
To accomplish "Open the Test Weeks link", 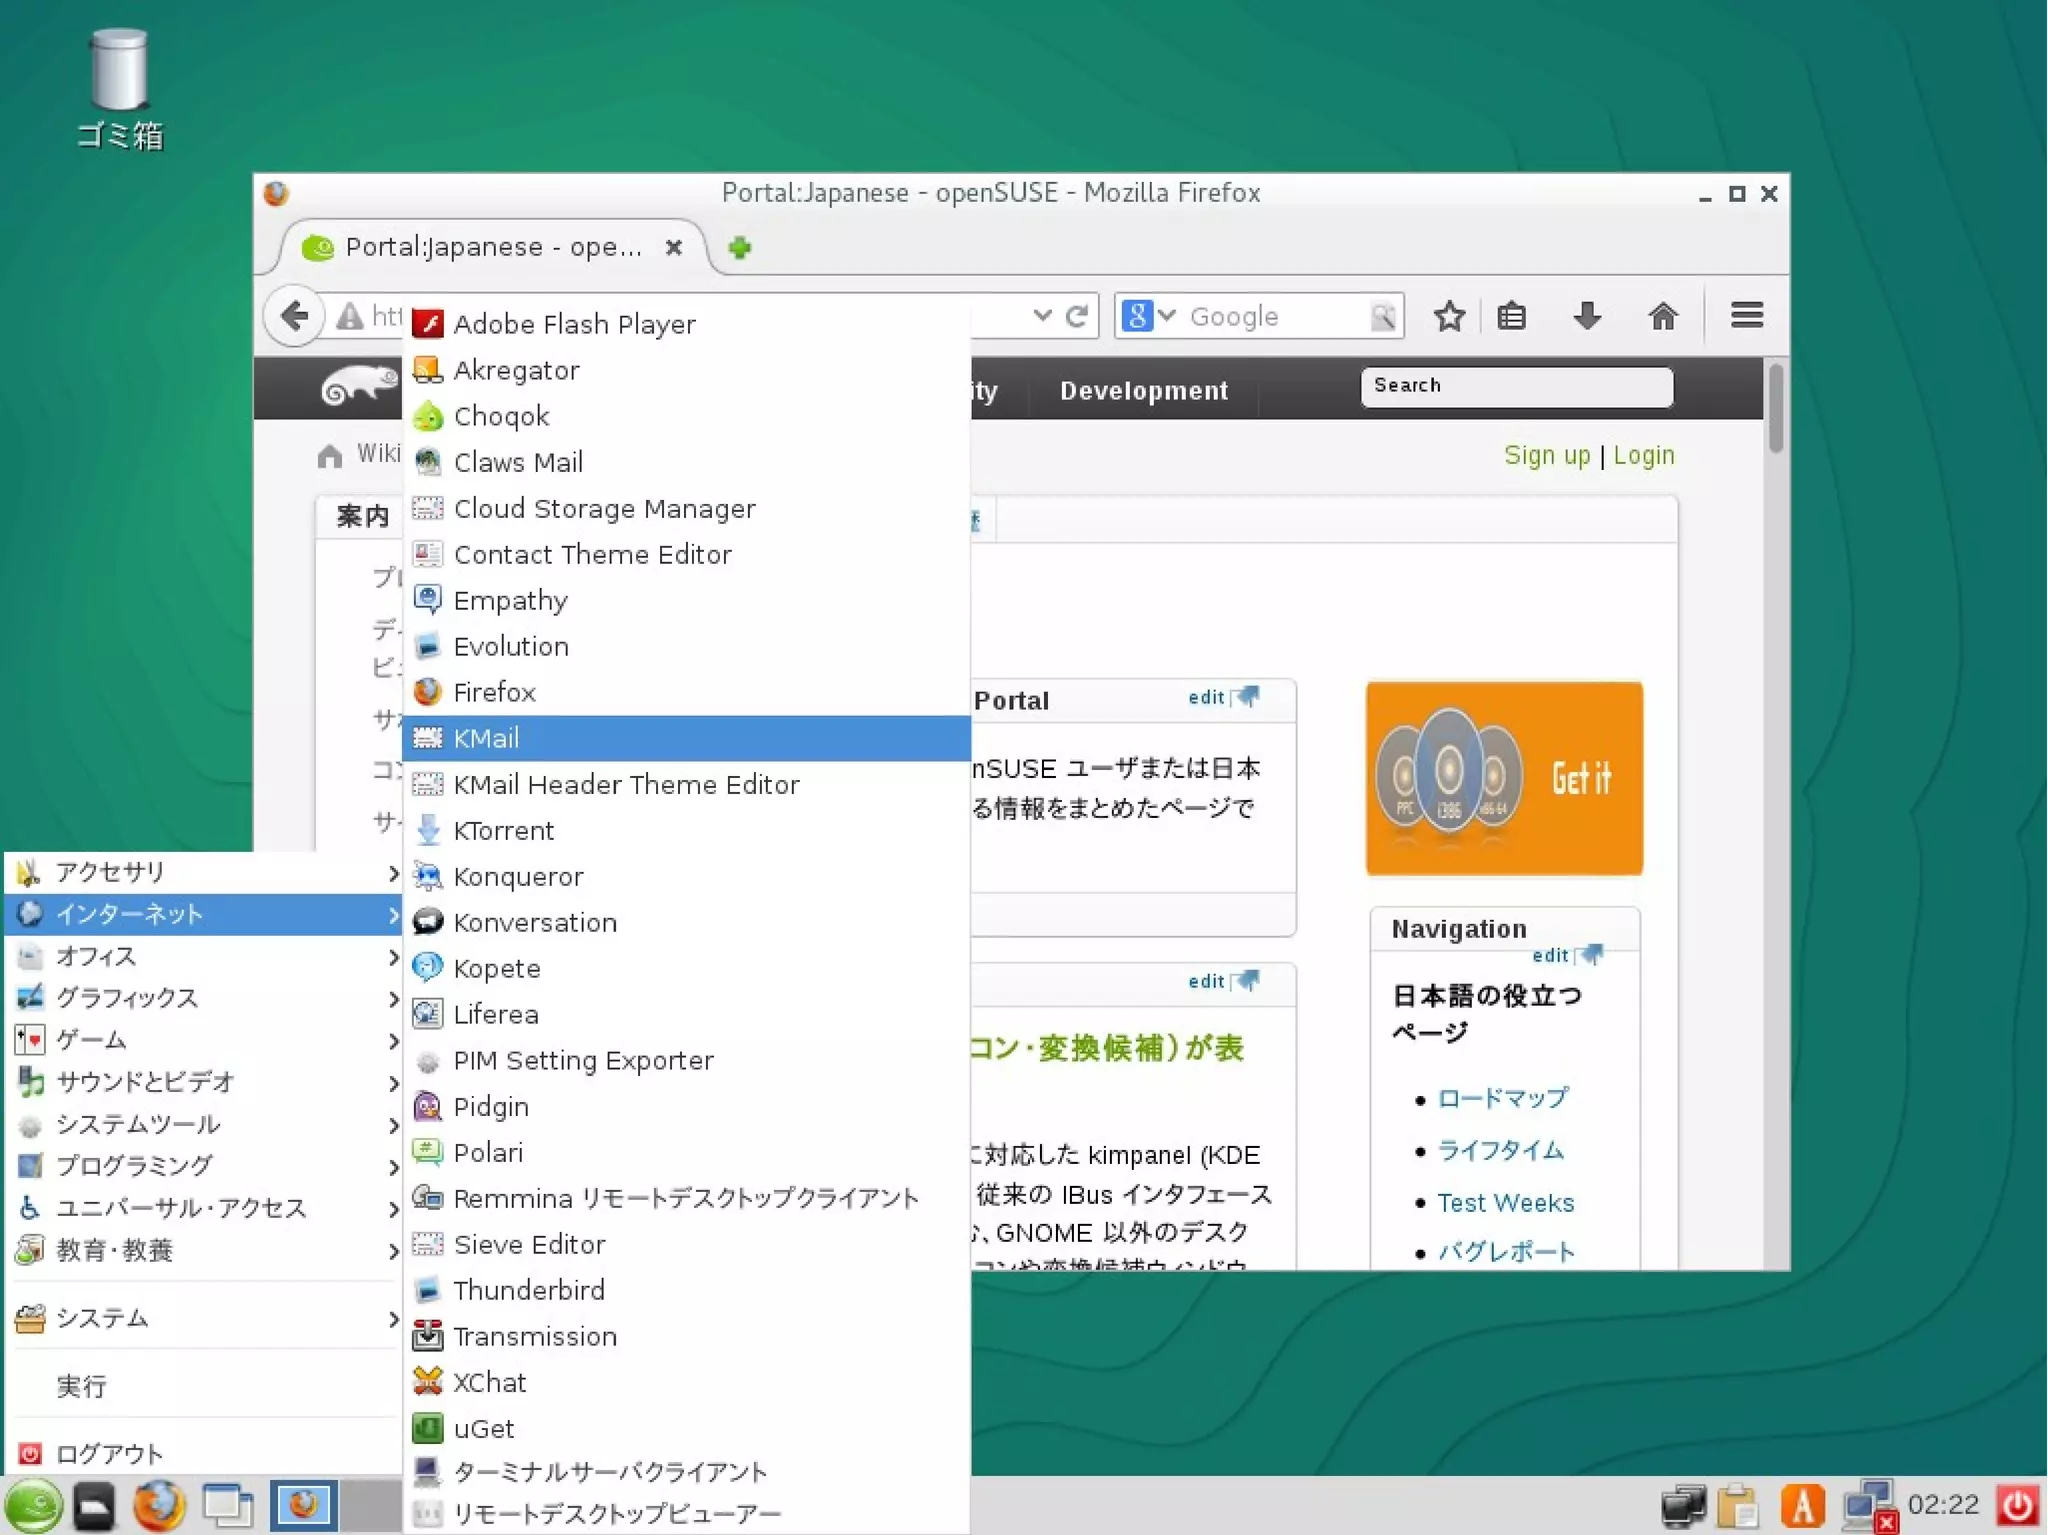I will [x=1505, y=1202].
